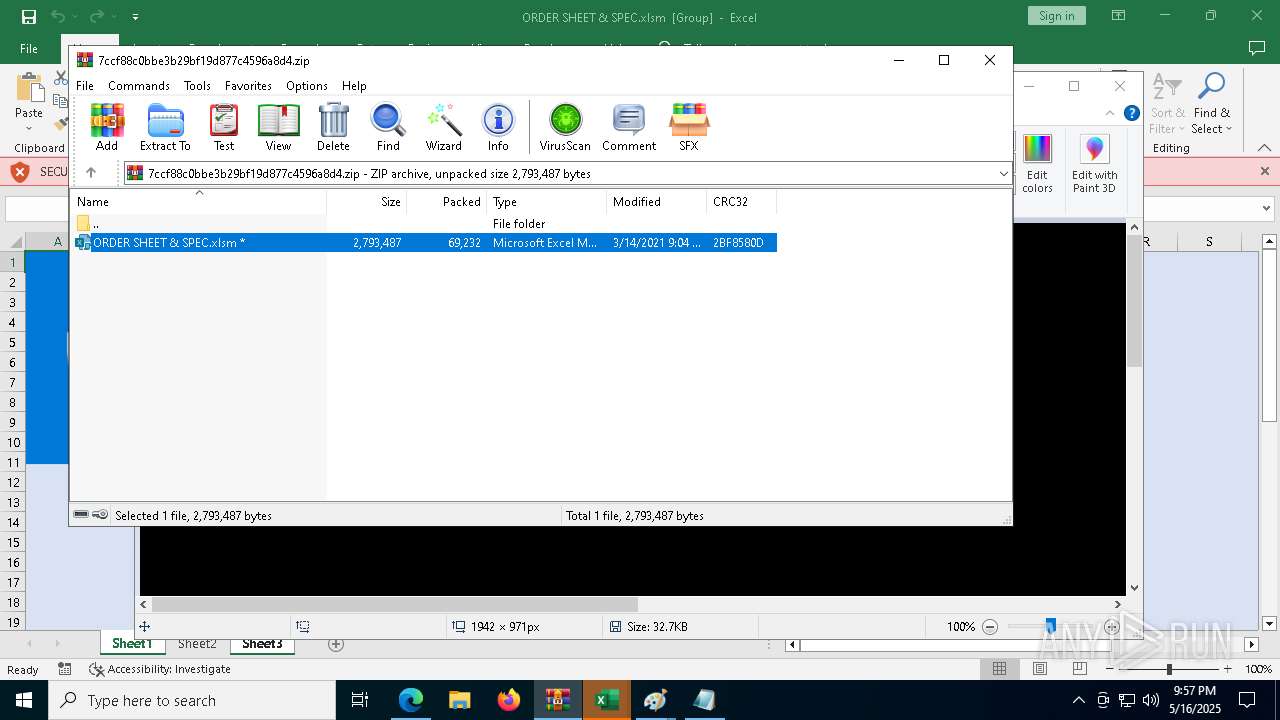The width and height of the screenshot is (1280, 720).
Task: Close the Excel security warning bar
Action: coord(1265,172)
